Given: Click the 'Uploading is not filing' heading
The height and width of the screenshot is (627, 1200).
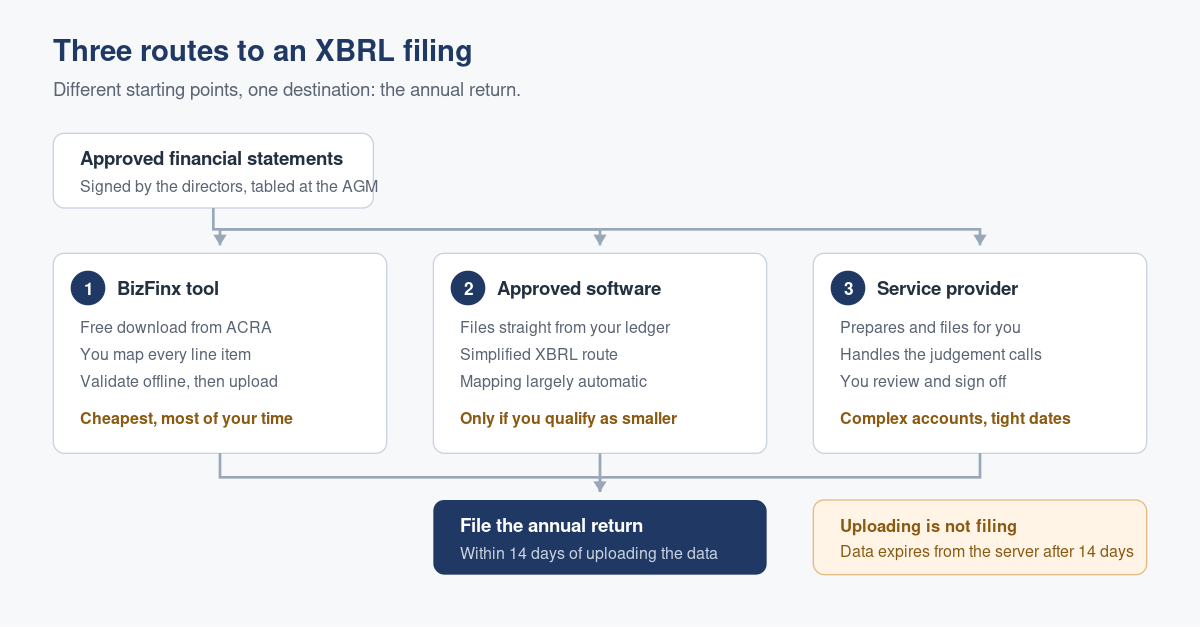Looking at the screenshot, I should [928, 526].
